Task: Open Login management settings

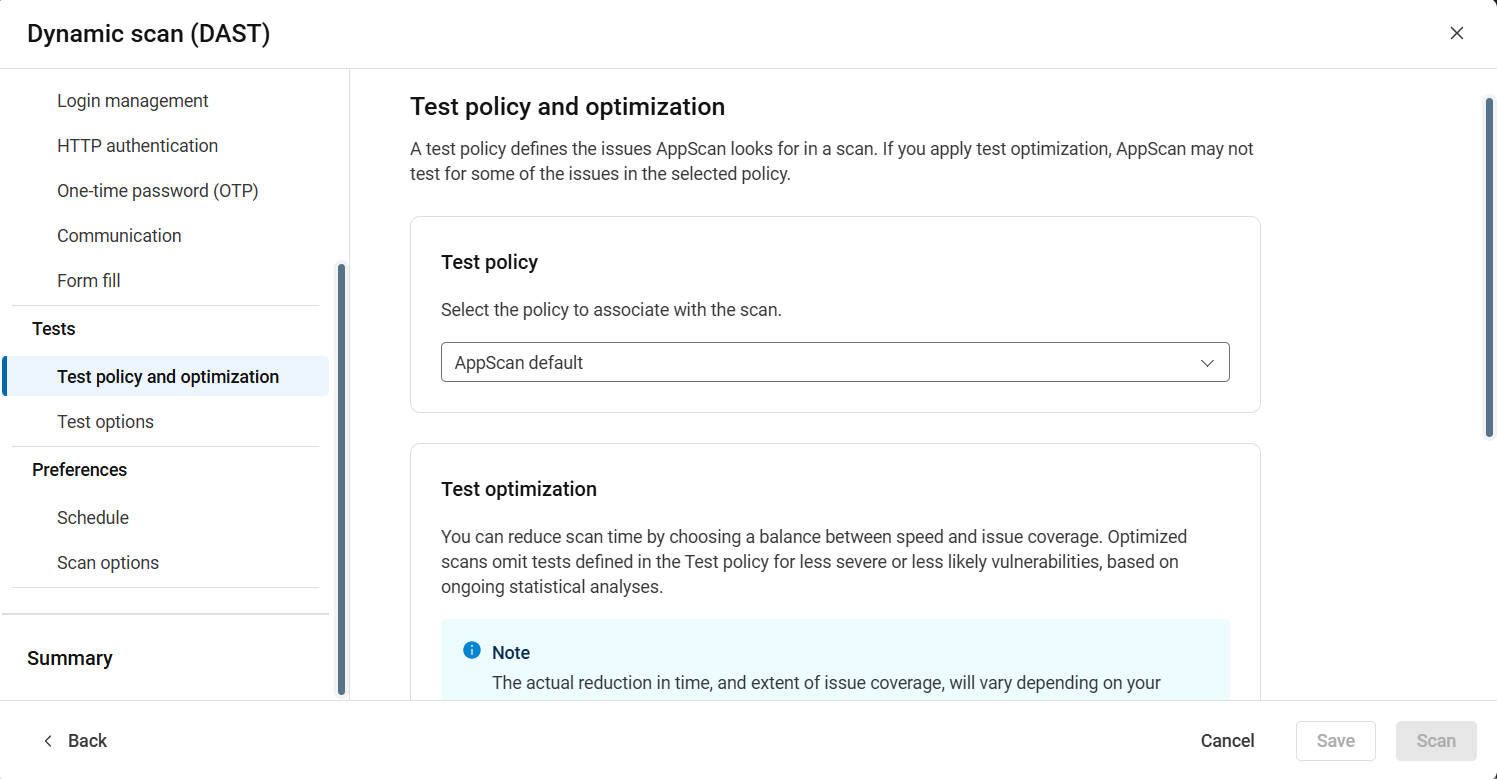Action: (132, 101)
